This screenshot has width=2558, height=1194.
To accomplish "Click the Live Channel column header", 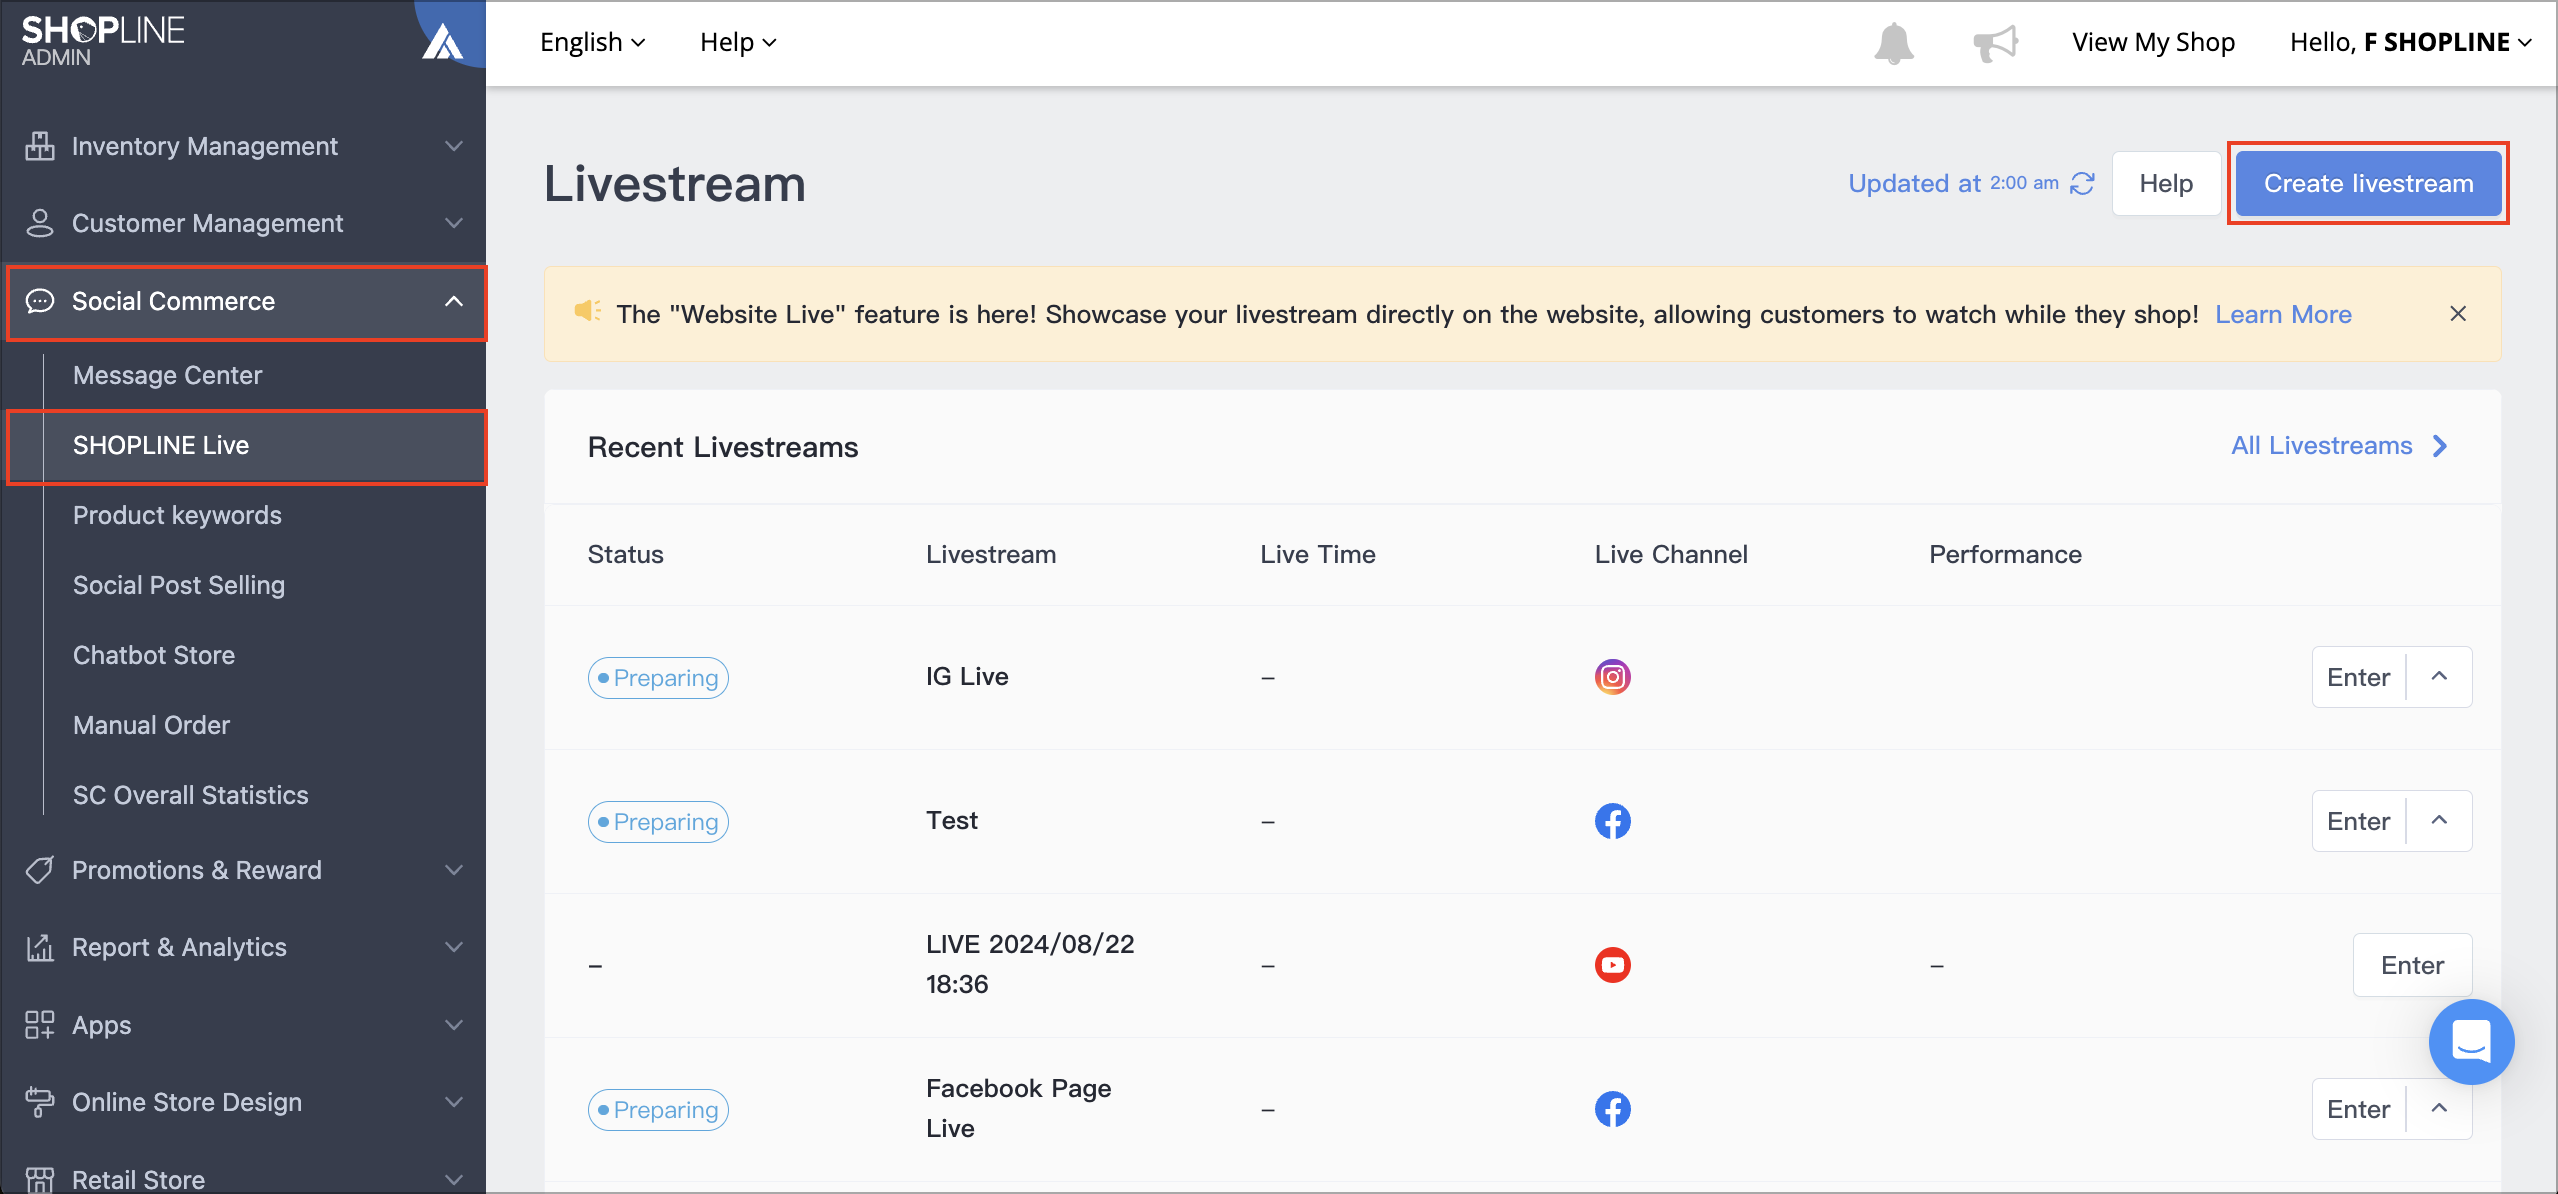I will (1671, 554).
